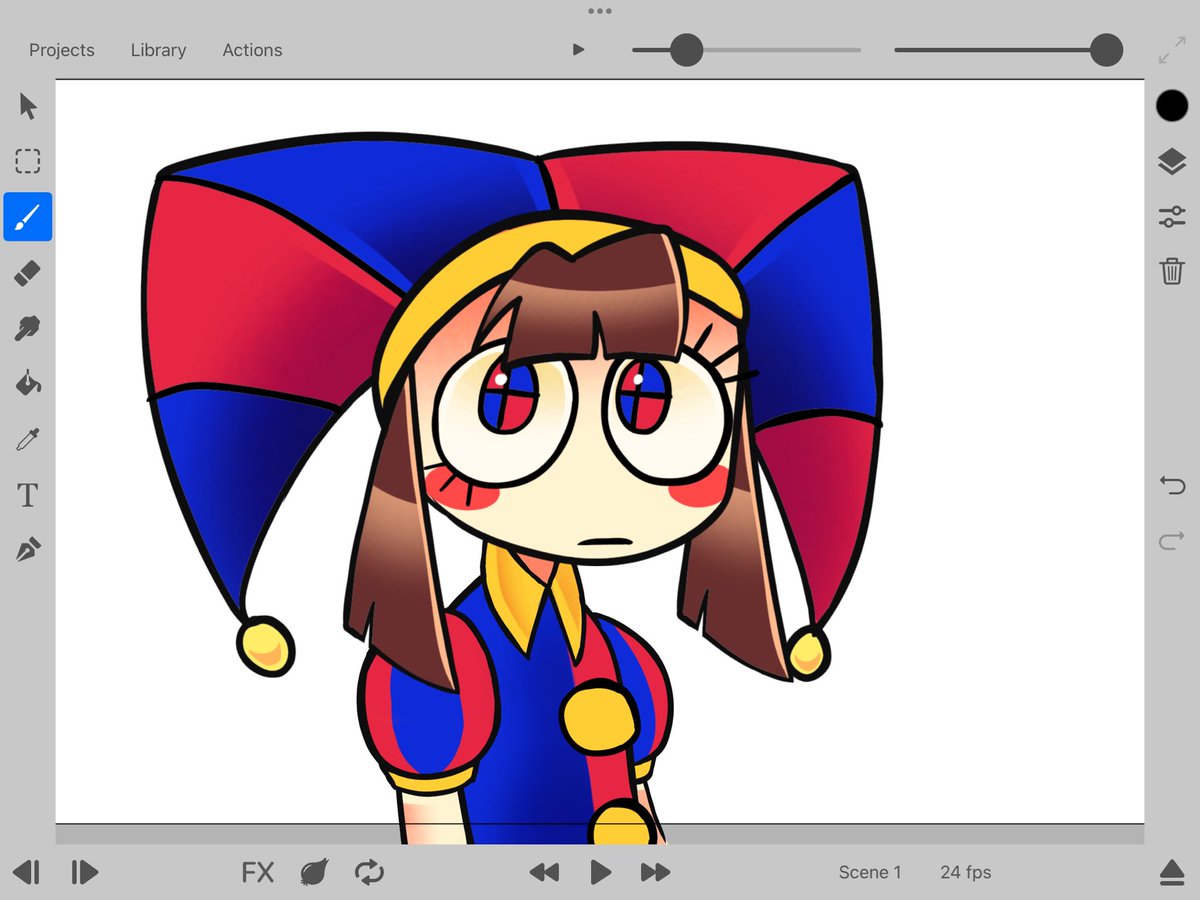Click the trash delete icon
Image resolution: width=1200 pixels, height=900 pixels.
coord(1172,271)
